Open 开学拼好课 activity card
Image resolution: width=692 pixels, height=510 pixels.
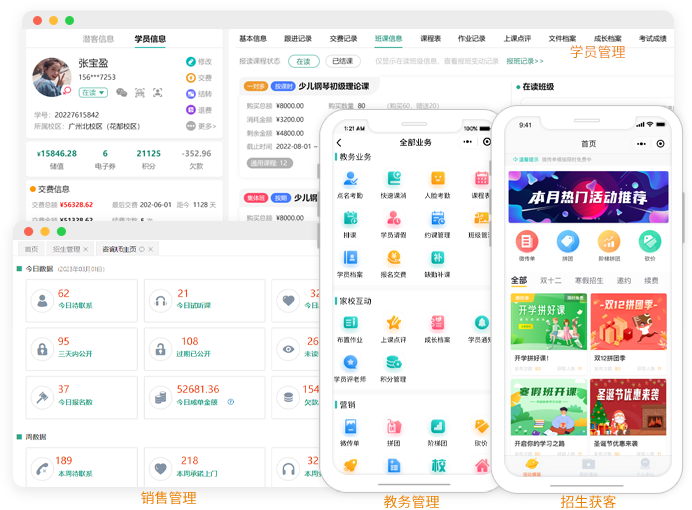point(549,334)
